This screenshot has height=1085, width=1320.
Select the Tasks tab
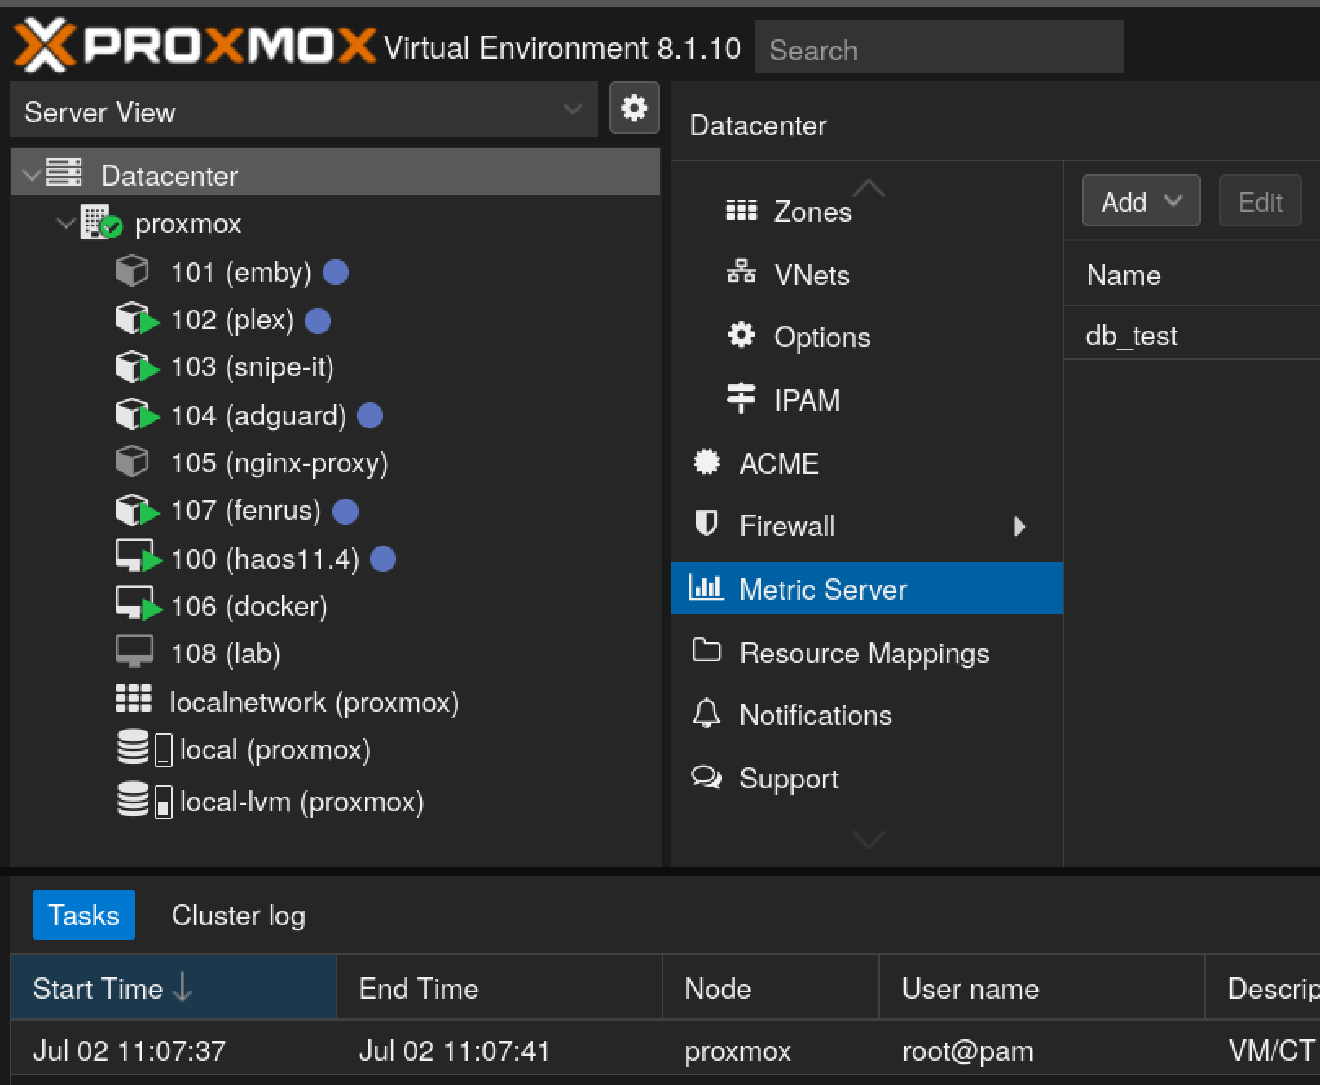[83, 914]
